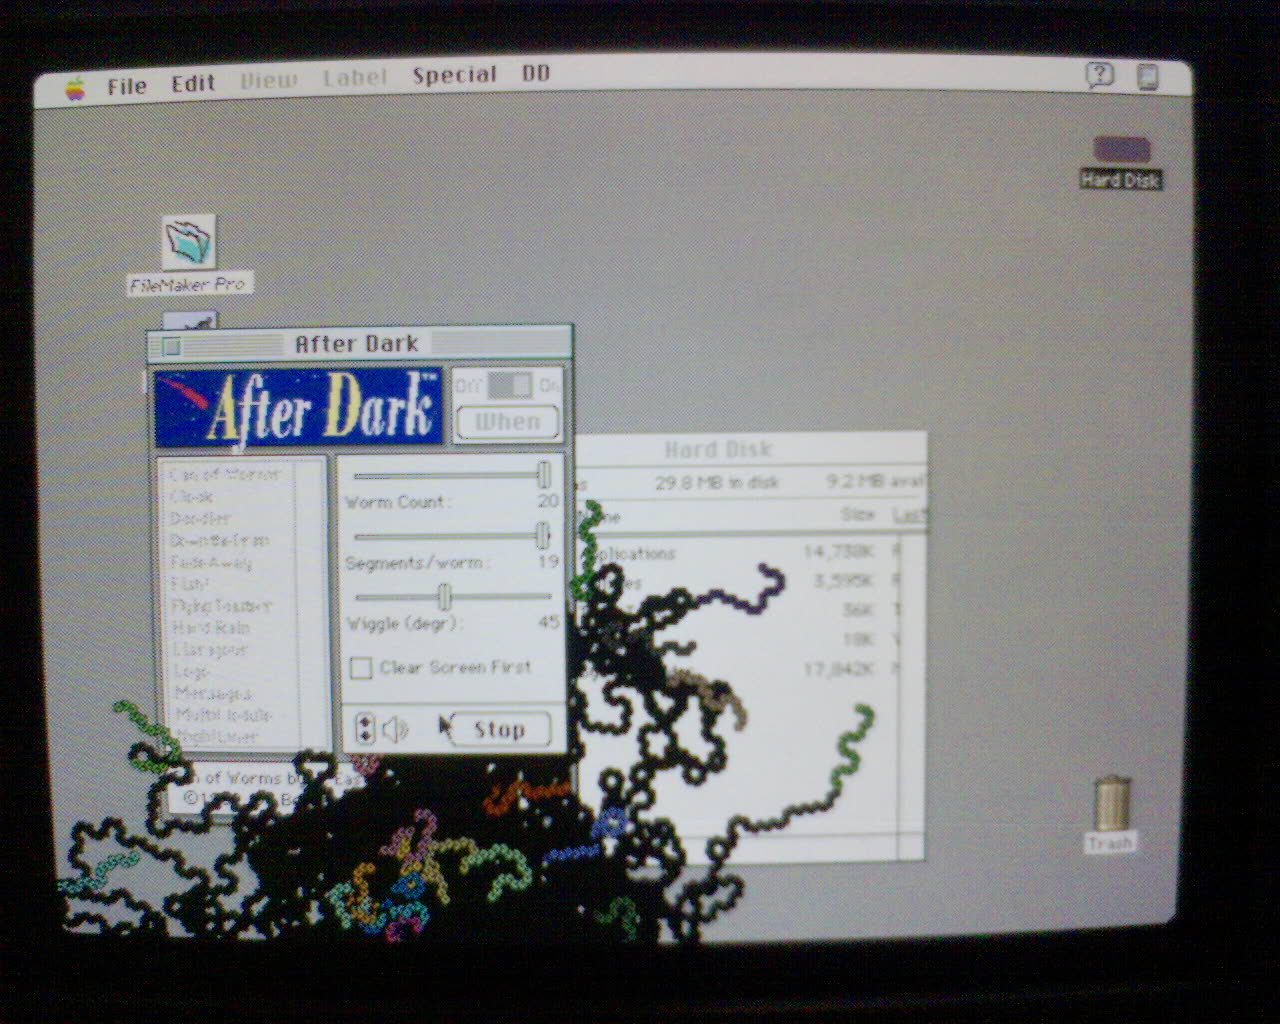Open the Special menu

pyautogui.click(x=454, y=76)
